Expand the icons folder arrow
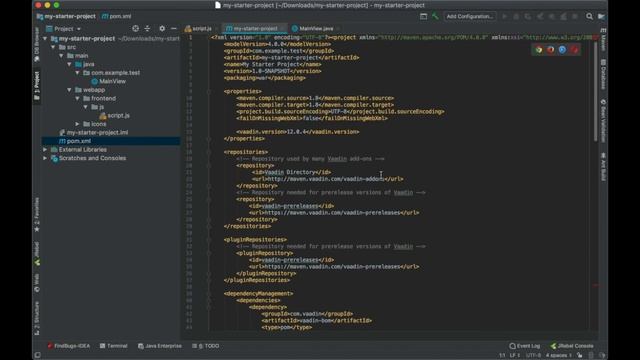Screen dimensions: 640x360 (x=78, y=124)
